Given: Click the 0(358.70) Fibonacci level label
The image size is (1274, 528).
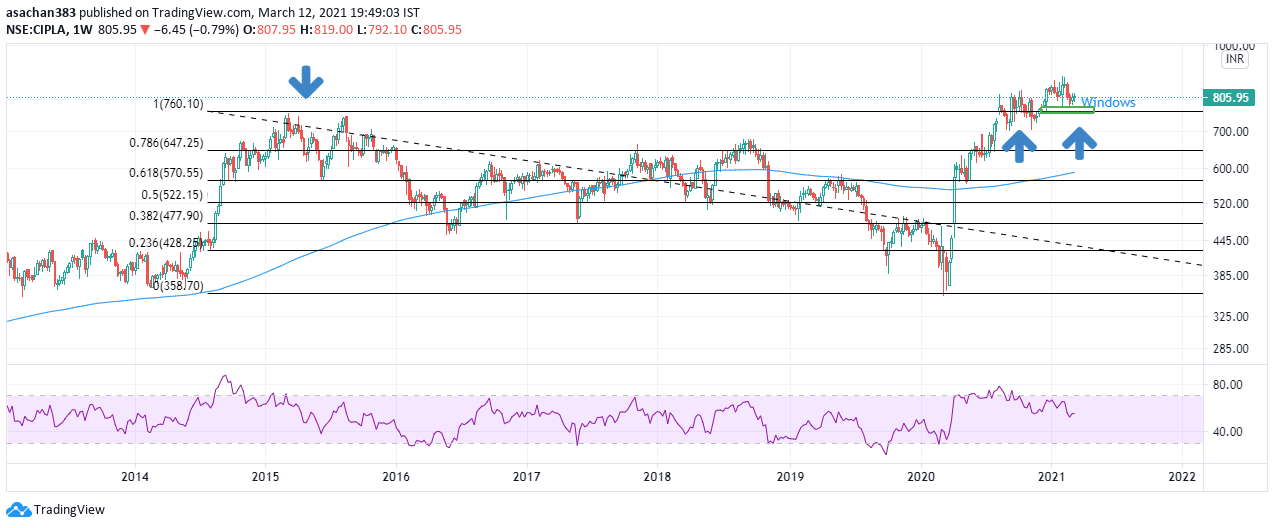Looking at the screenshot, I should [178, 286].
